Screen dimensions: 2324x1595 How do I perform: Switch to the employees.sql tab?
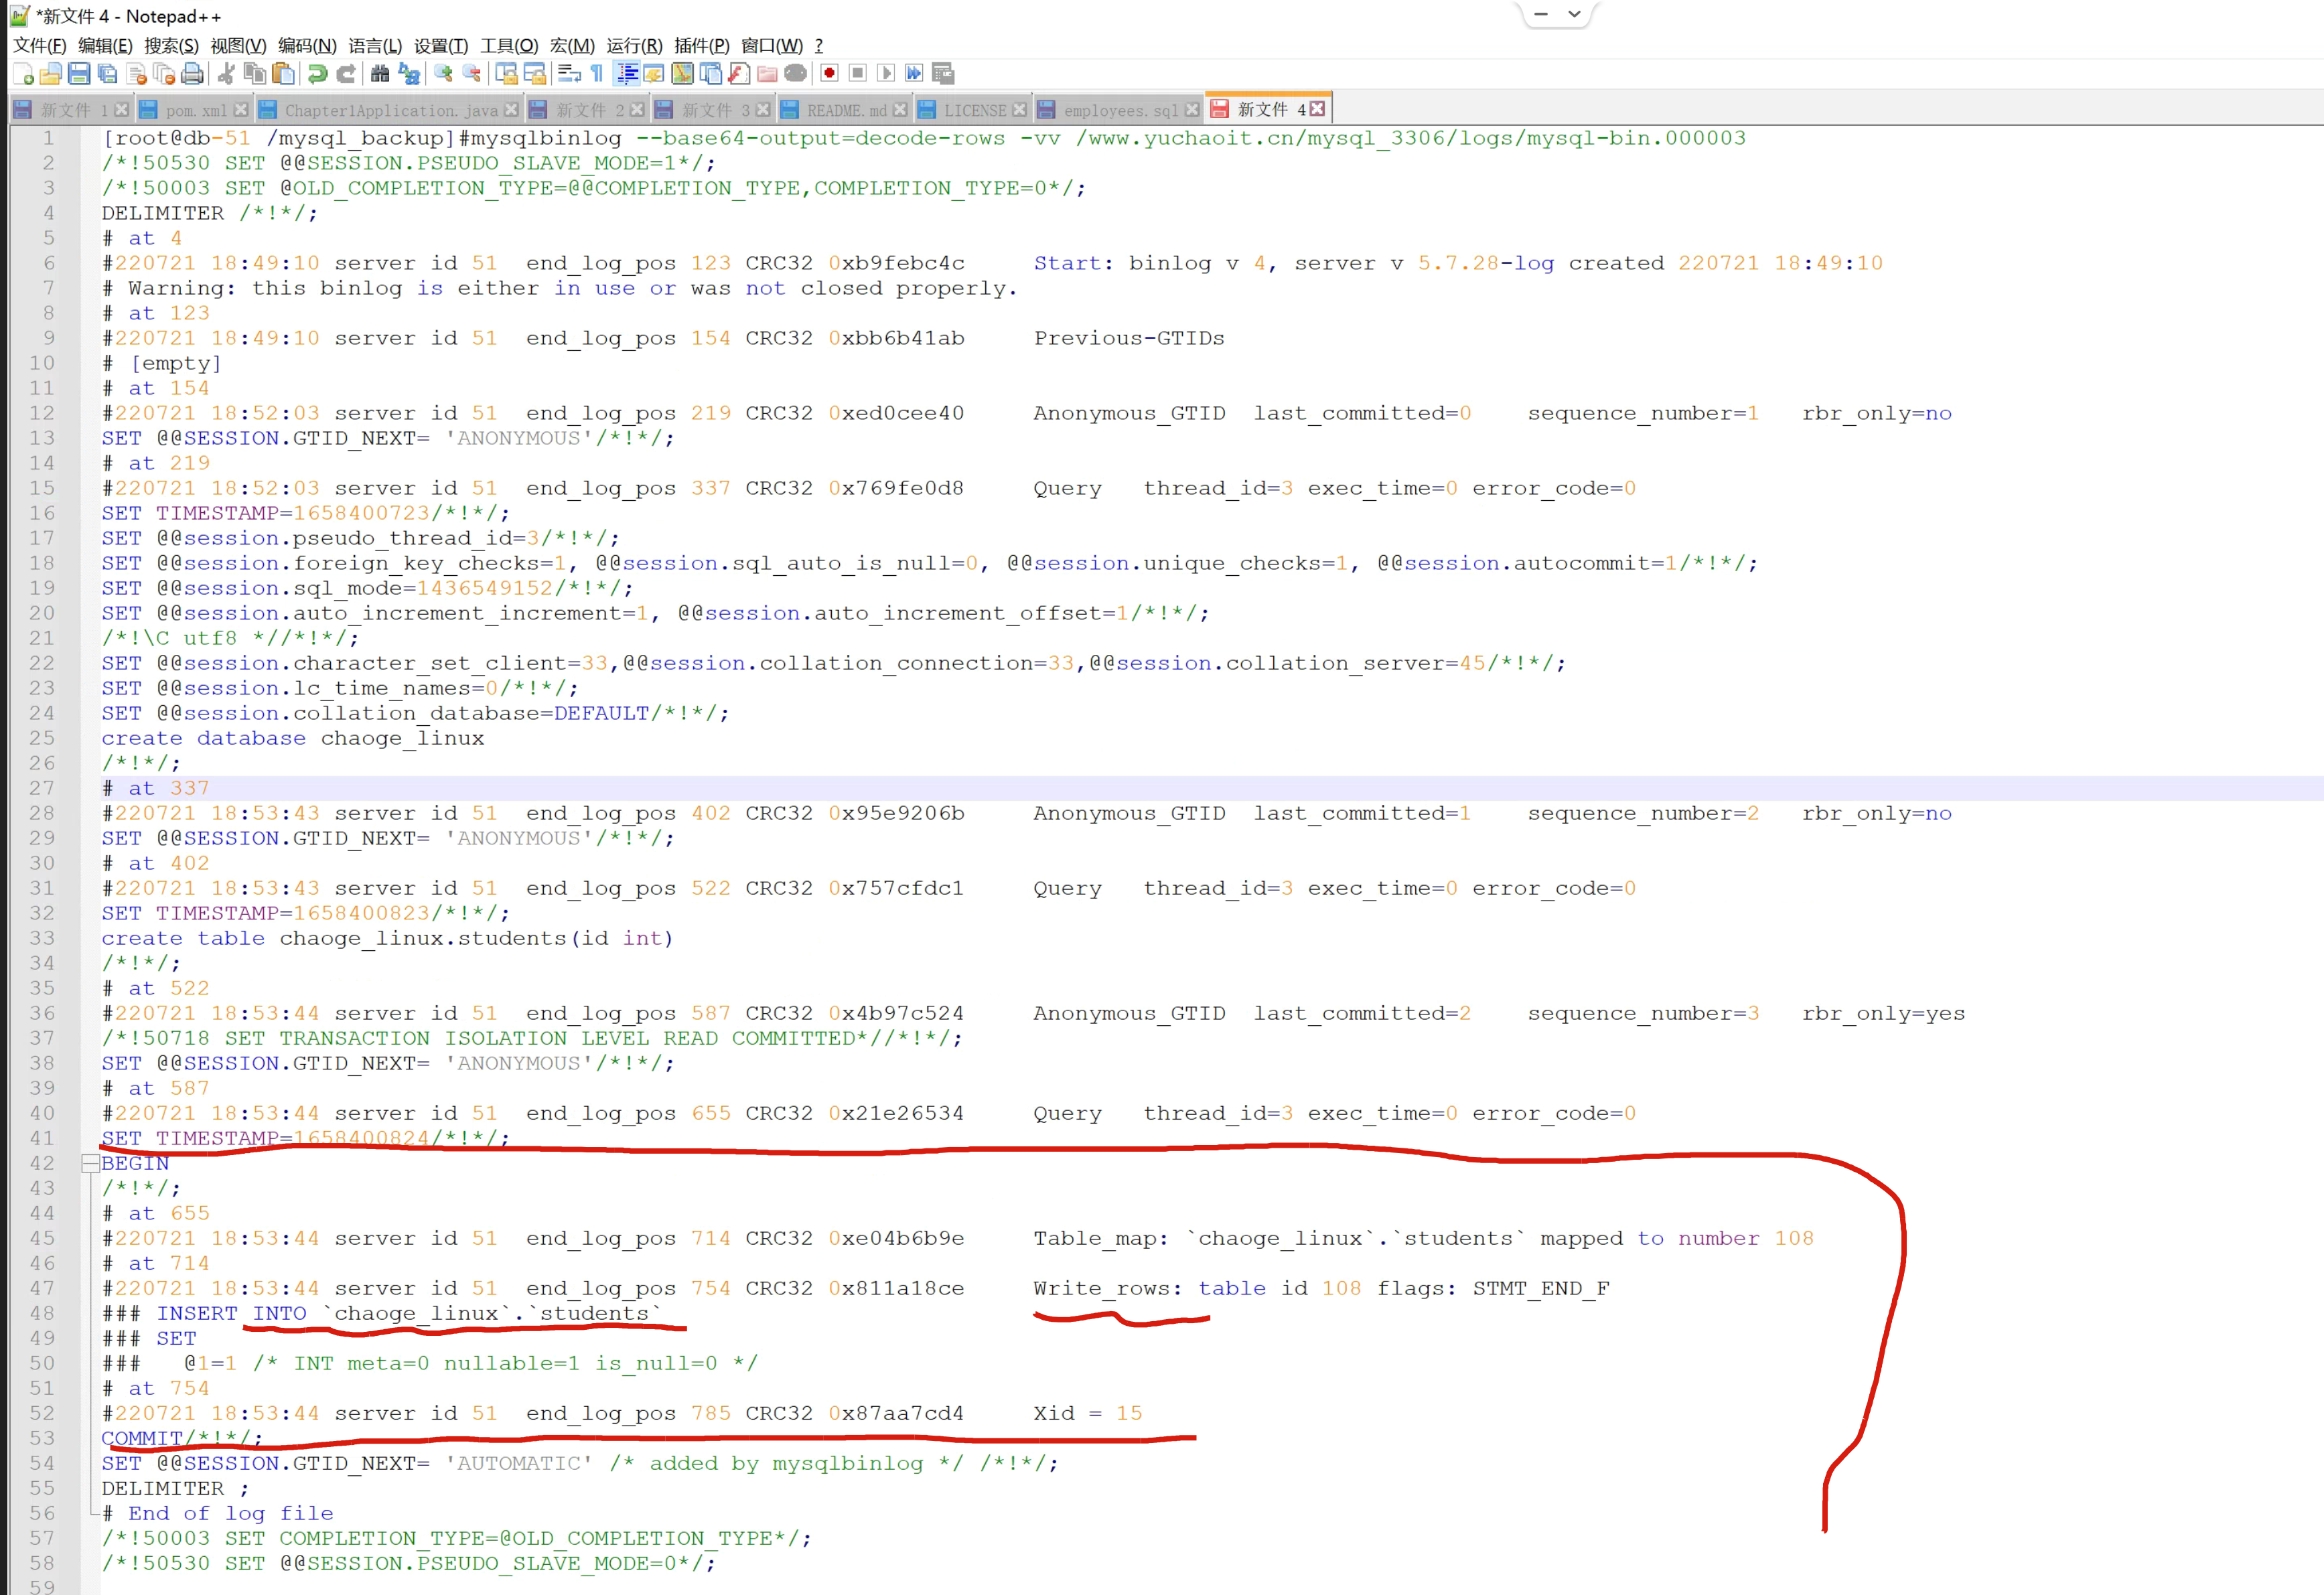click(1120, 110)
